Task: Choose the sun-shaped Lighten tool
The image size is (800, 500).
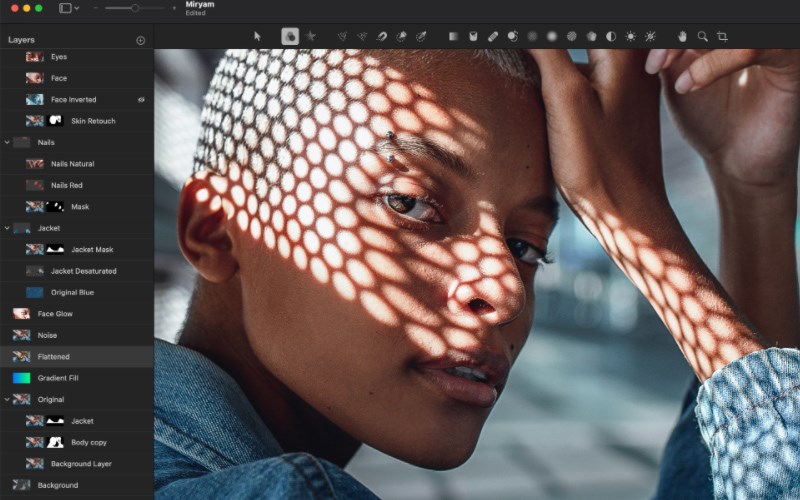Action: [631, 36]
